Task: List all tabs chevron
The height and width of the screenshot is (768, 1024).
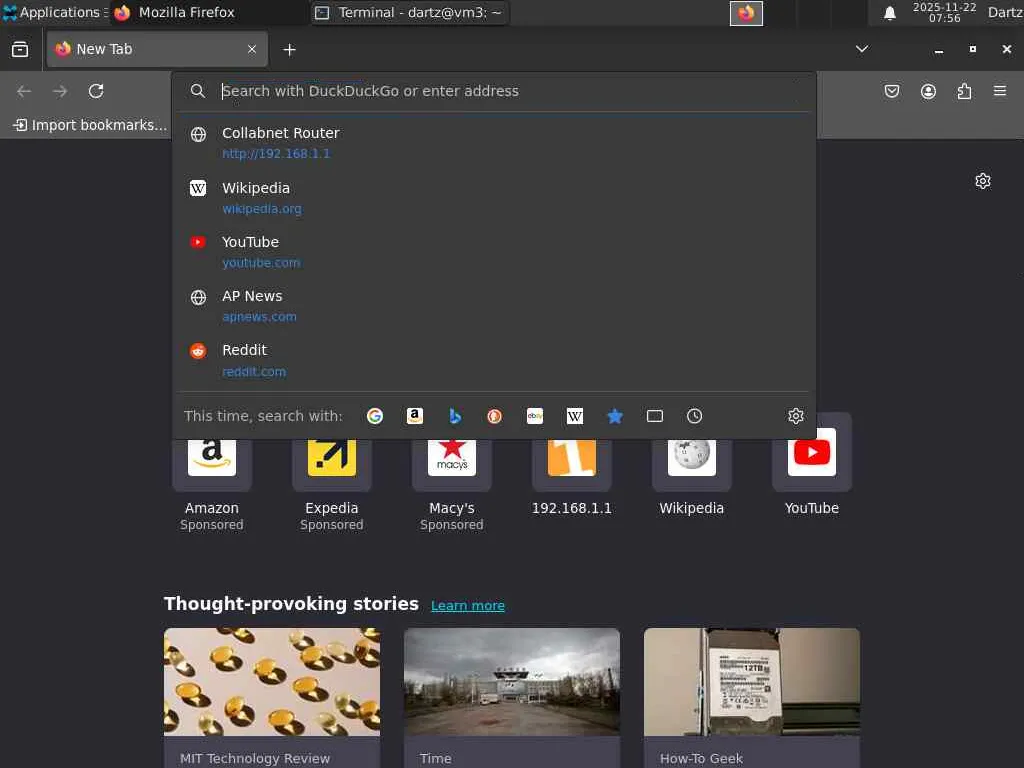Action: [862, 49]
